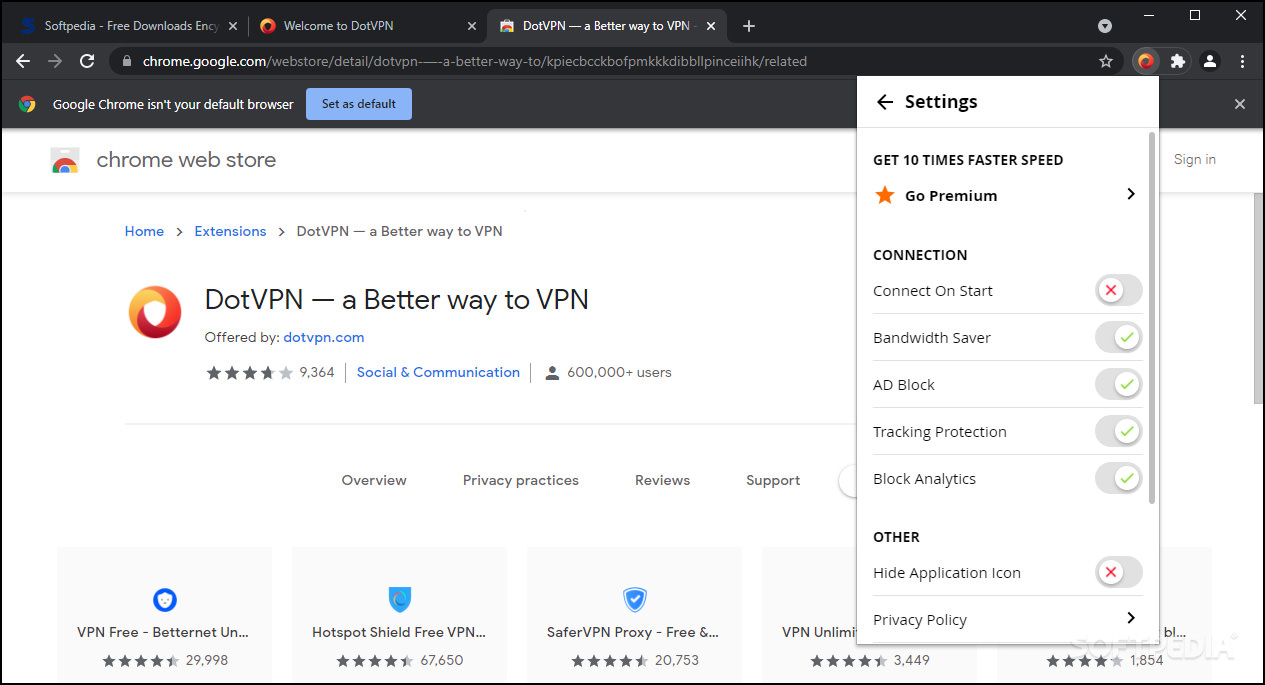Image resolution: width=1265 pixels, height=685 pixels.
Task: Toggle Block Analytics off
Action: [1118, 479]
